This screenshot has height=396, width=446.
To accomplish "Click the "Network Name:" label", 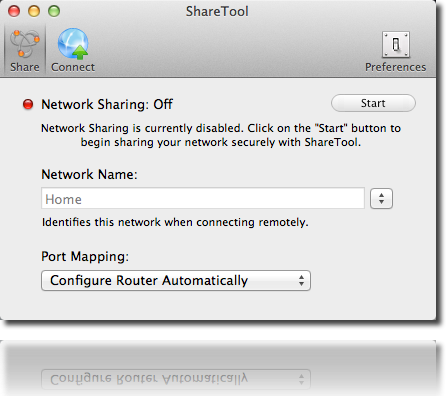I will pos(89,174).
